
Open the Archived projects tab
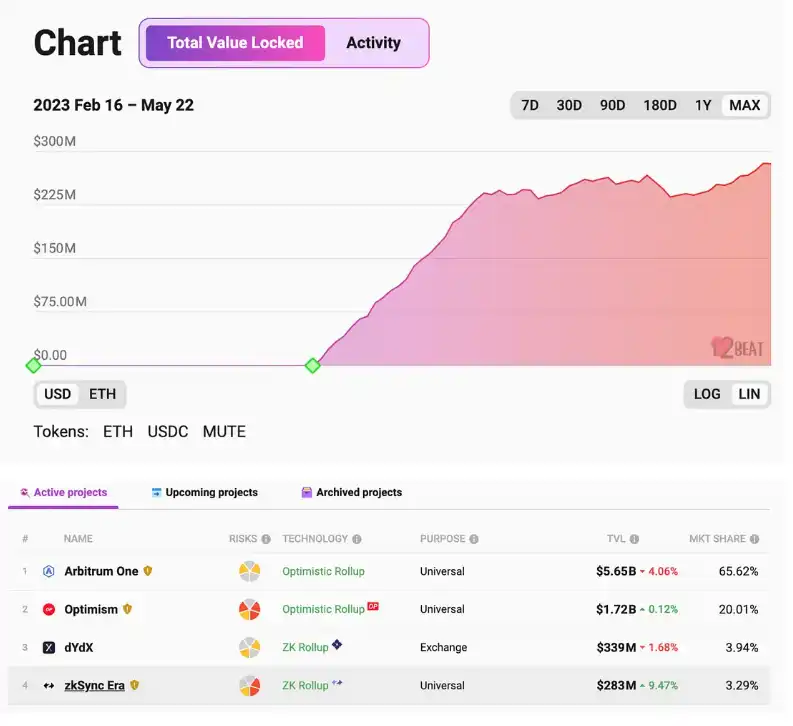352,492
